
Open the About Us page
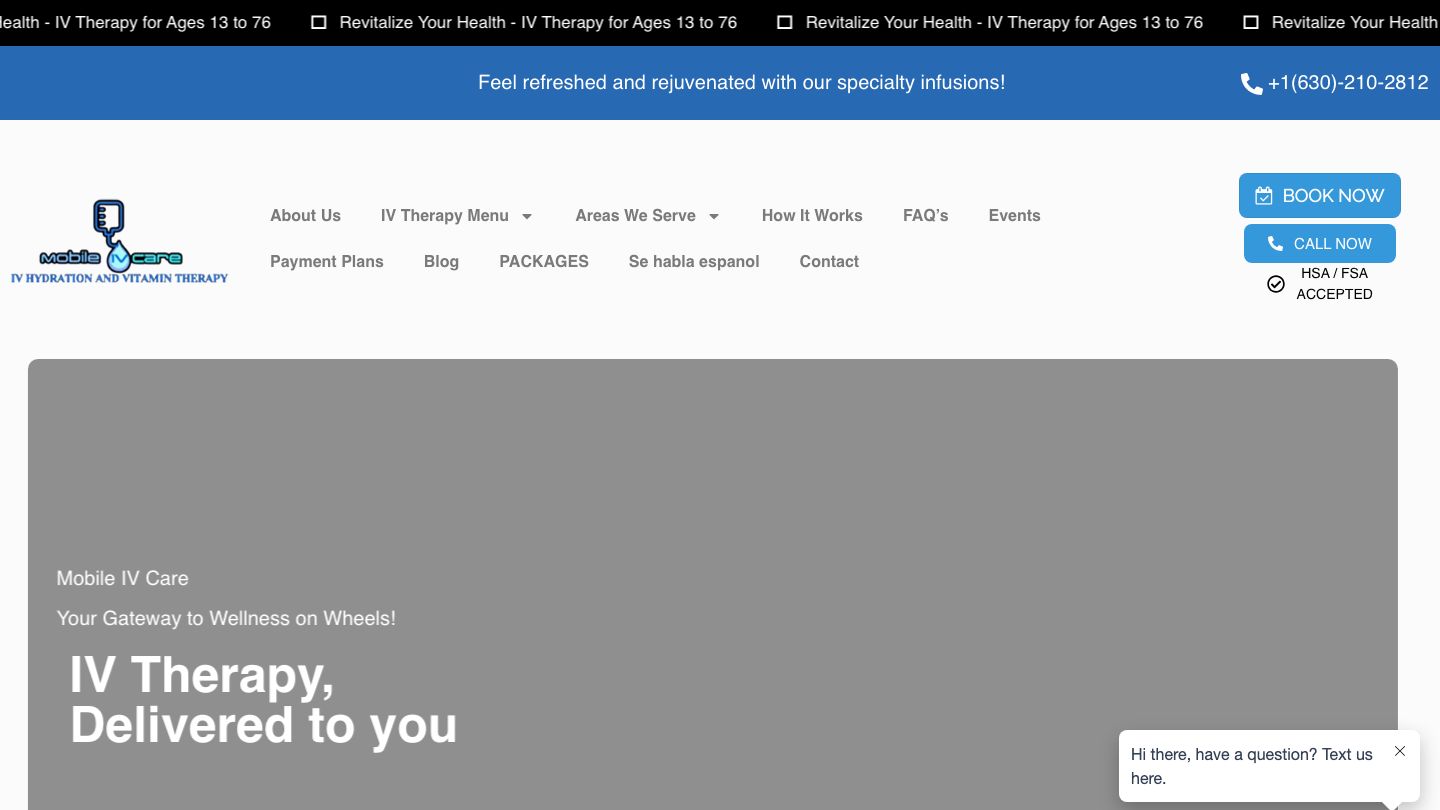tap(305, 215)
